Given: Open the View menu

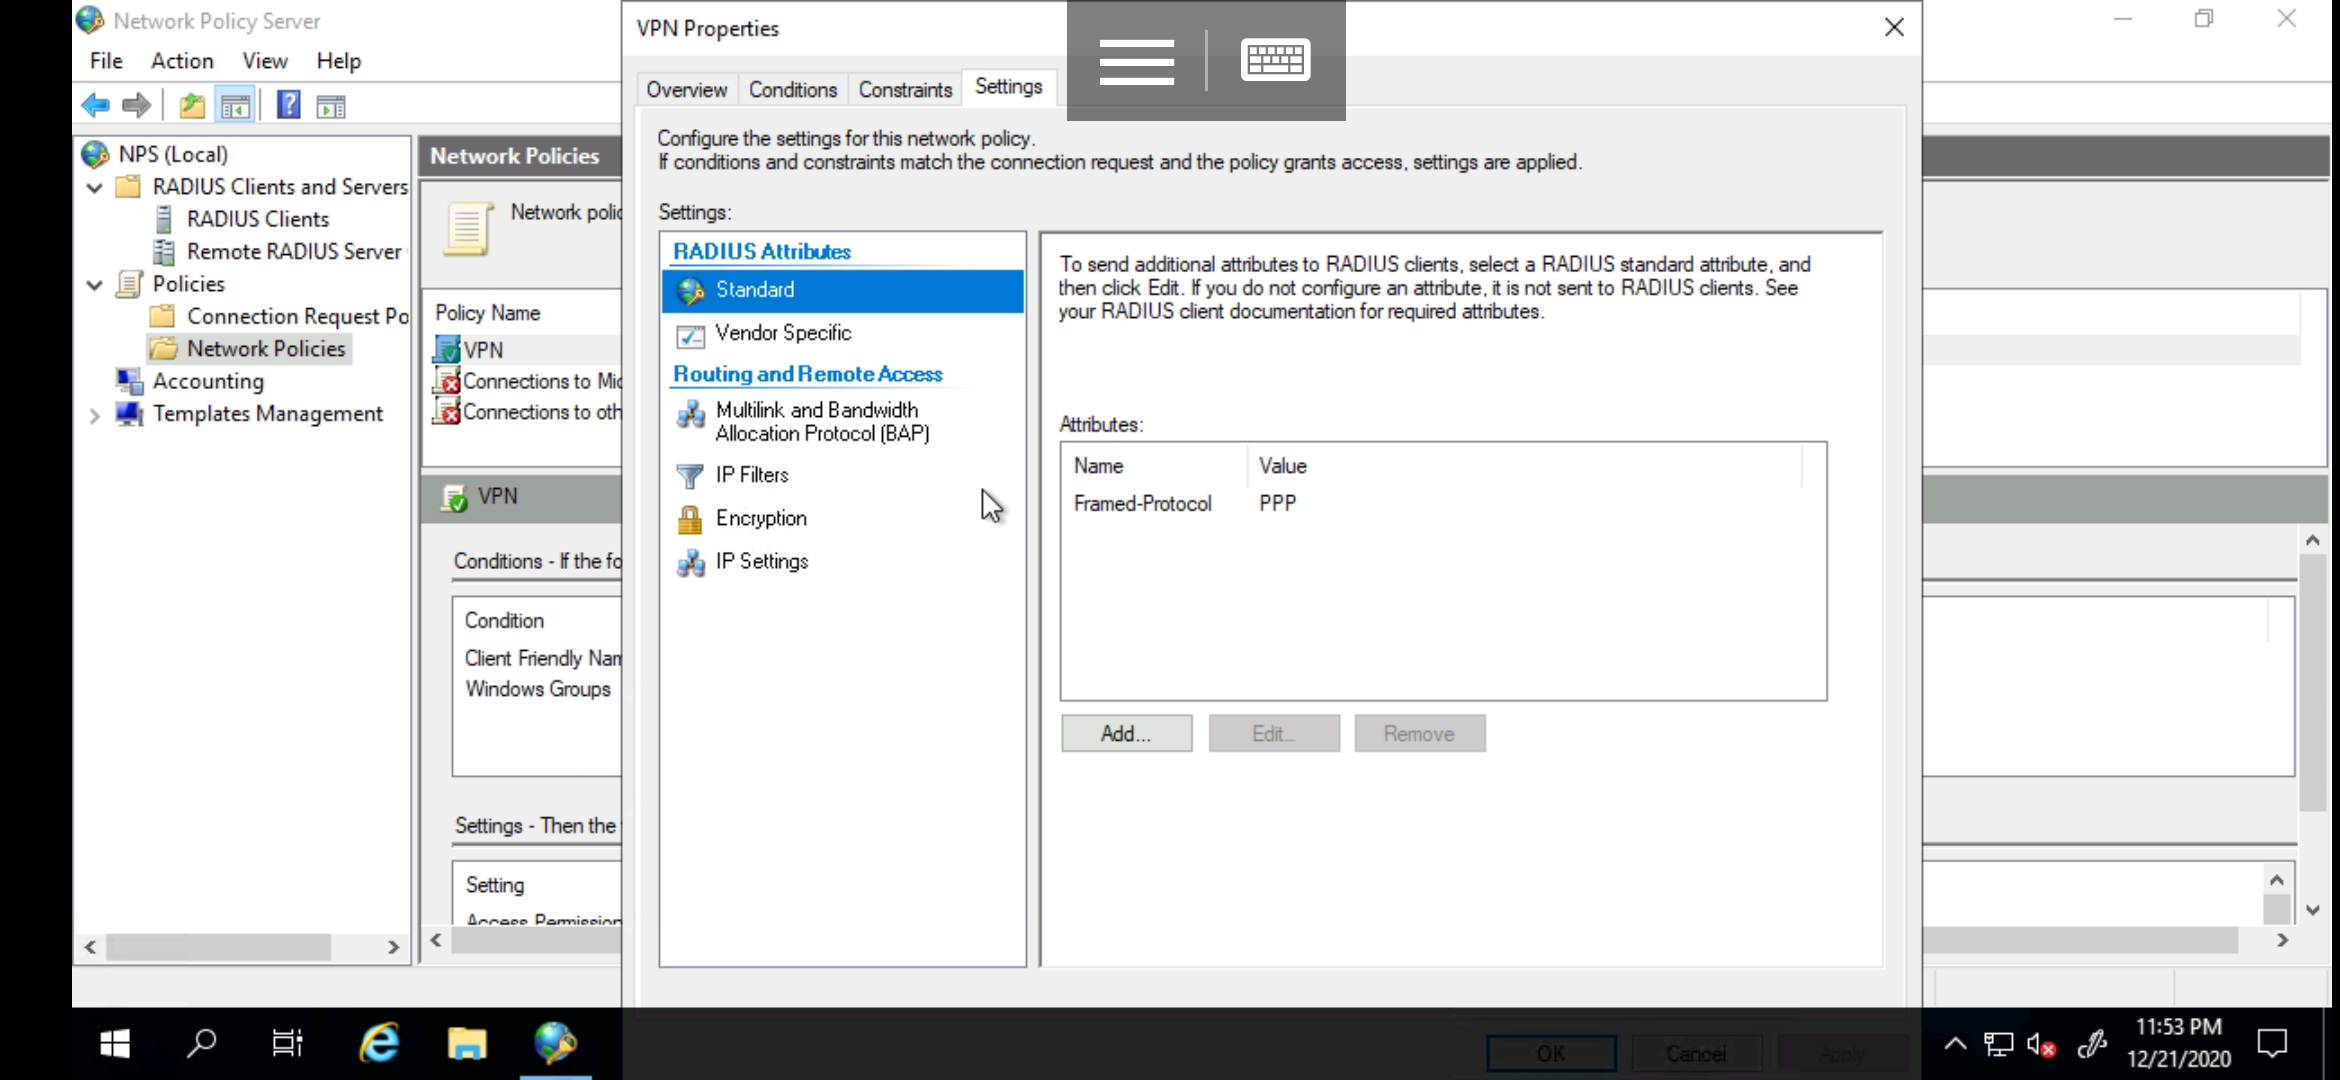Looking at the screenshot, I should point(265,61).
